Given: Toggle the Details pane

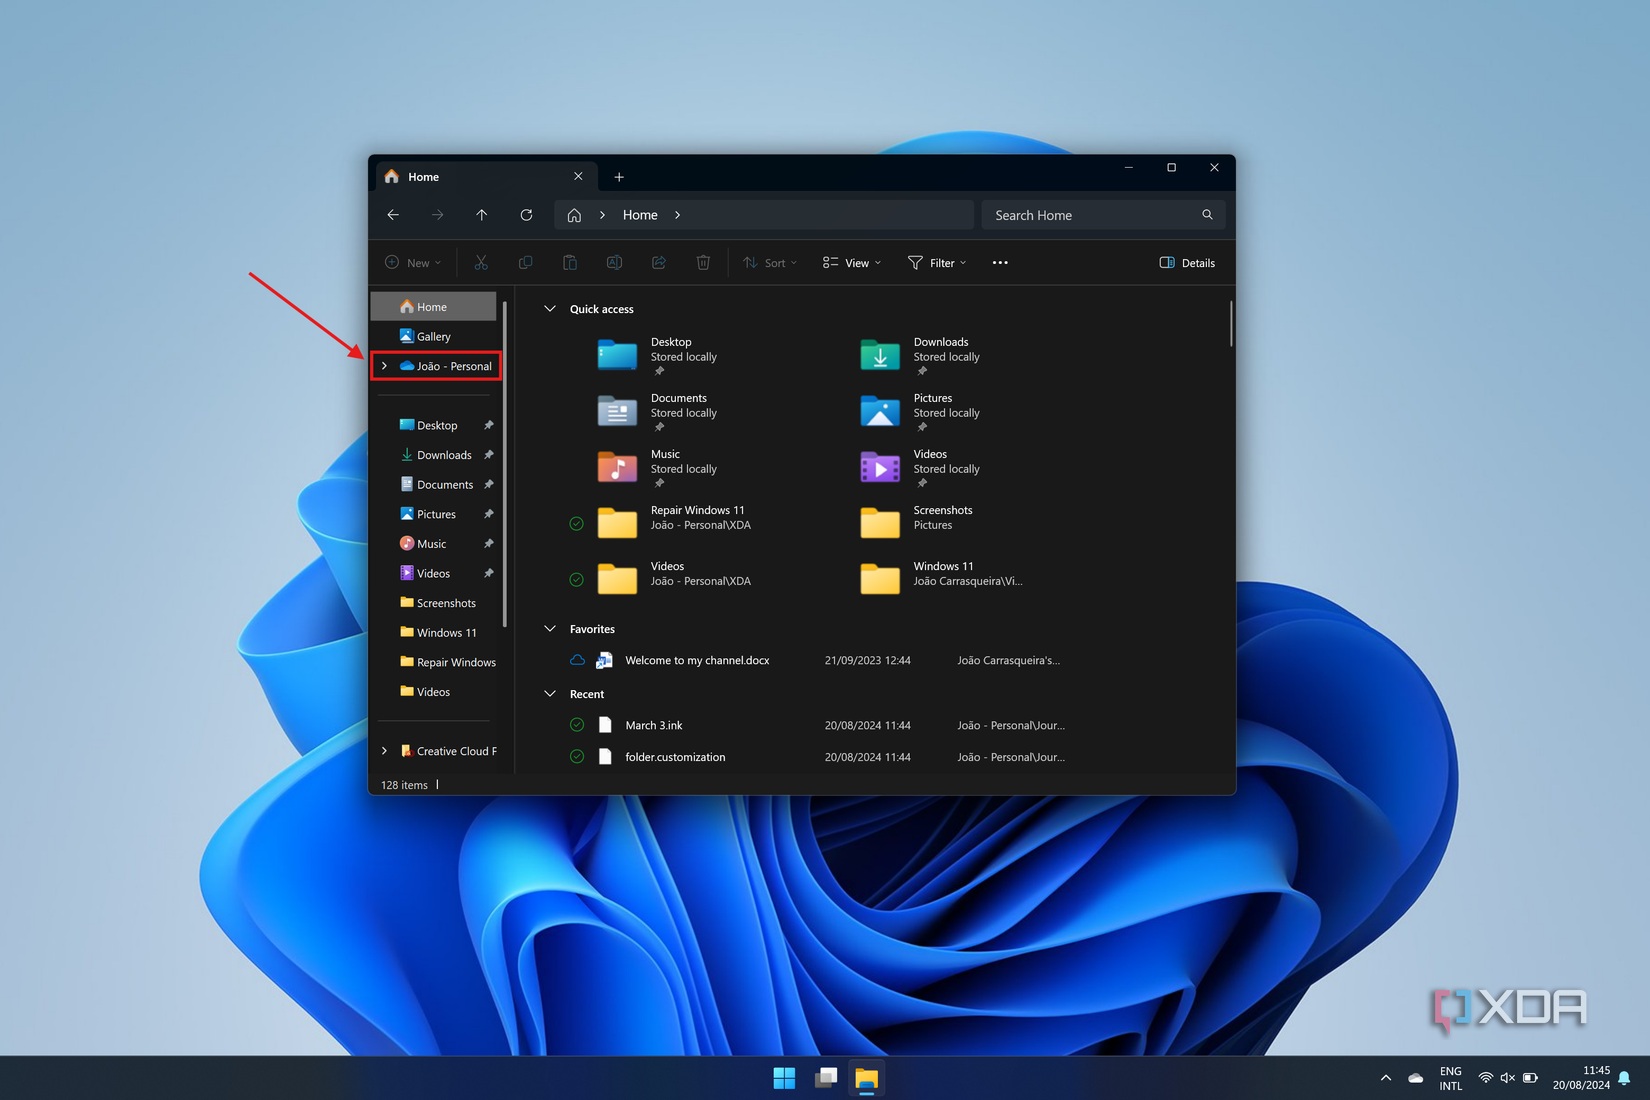Looking at the screenshot, I should (x=1187, y=262).
